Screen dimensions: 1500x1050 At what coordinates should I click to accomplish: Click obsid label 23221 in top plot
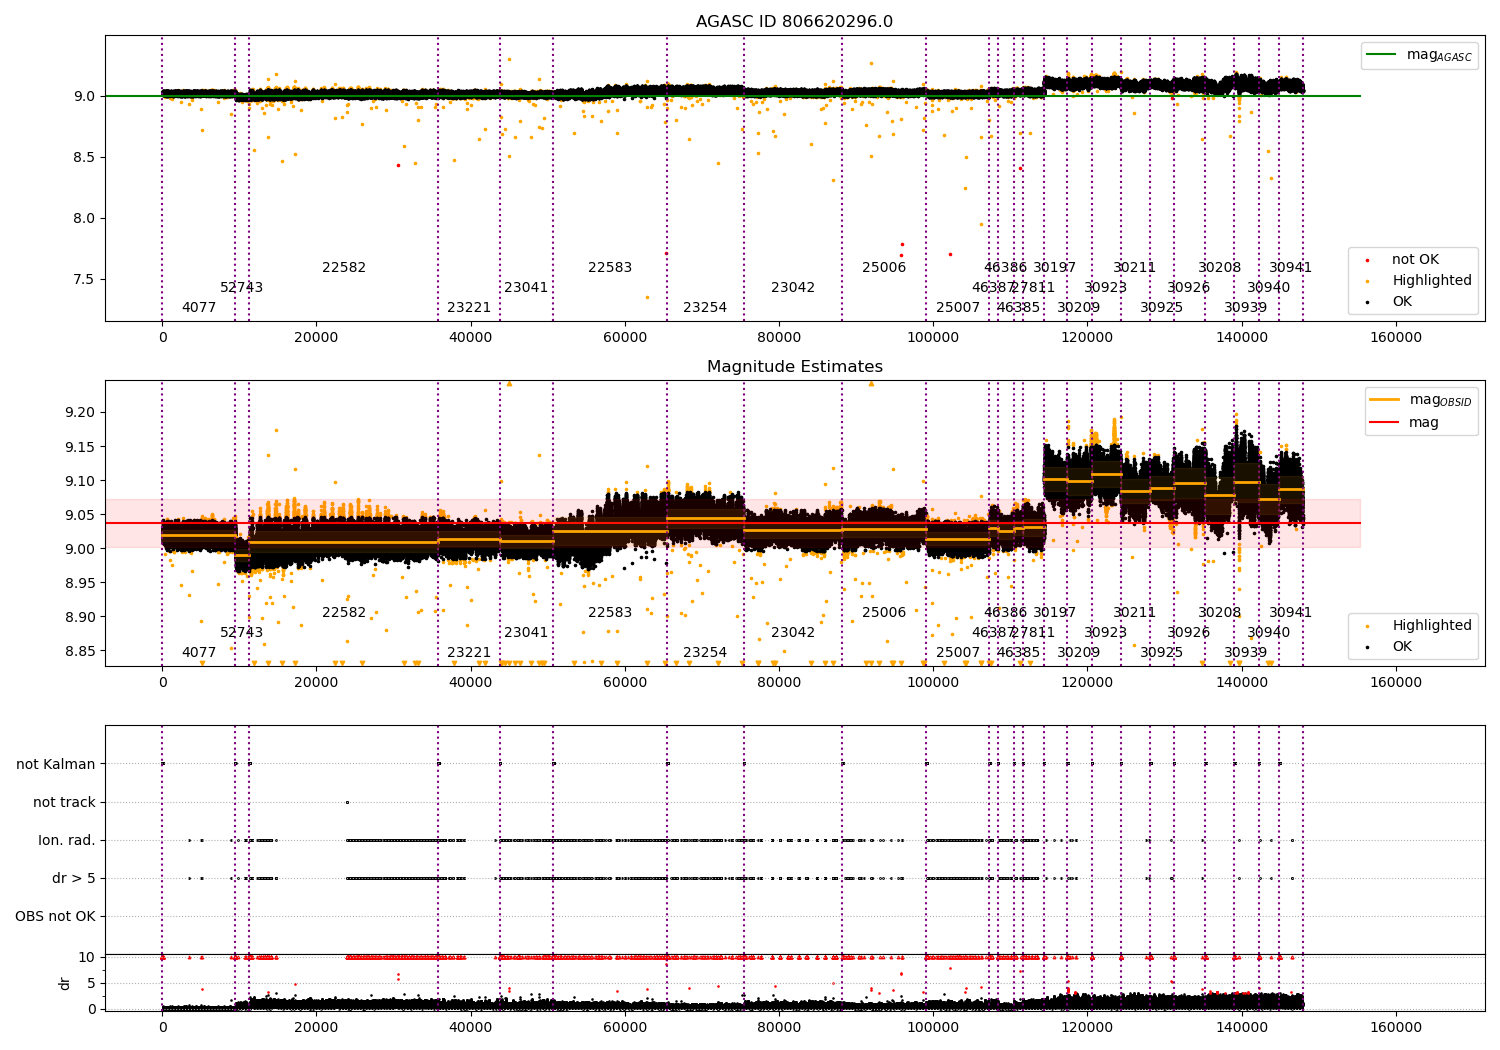tap(469, 308)
